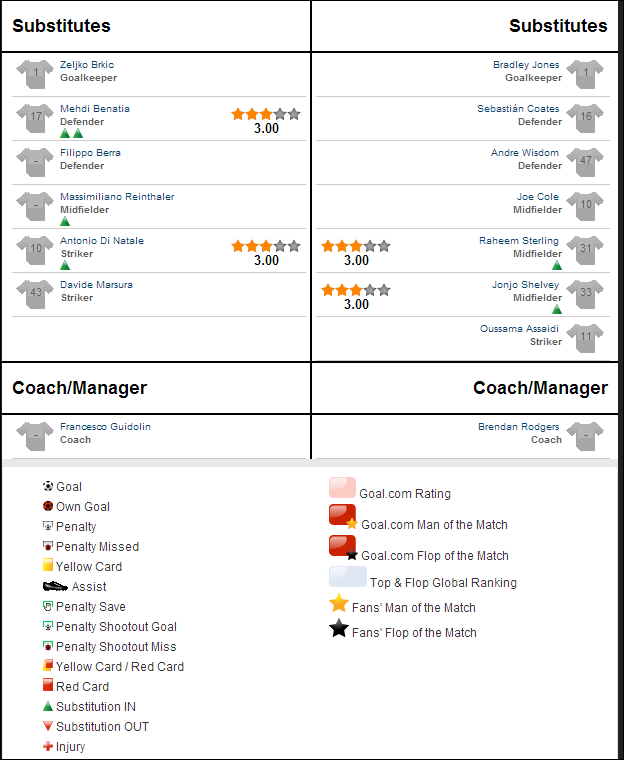This screenshot has width=624, height=760.
Task: Open Mehdi Benatia's player profile link
Action: [95, 109]
